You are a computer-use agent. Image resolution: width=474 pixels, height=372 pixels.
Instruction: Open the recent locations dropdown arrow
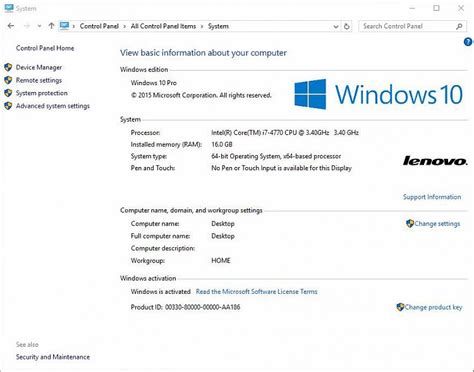(39, 26)
